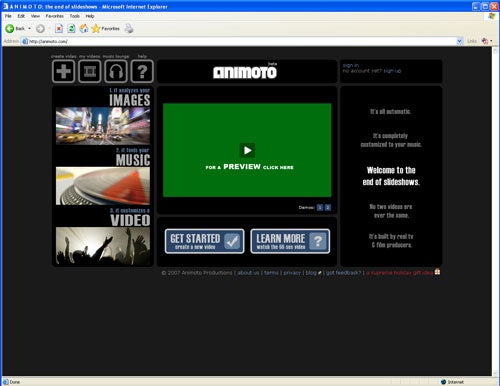Click the Refresh page toolbar icon
This screenshot has height=386, width=500.
click(x=71, y=29)
